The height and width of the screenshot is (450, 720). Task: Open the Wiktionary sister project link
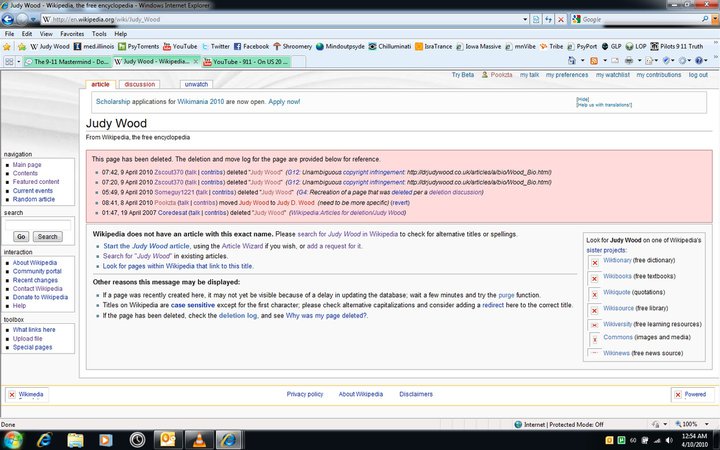tap(617, 260)
